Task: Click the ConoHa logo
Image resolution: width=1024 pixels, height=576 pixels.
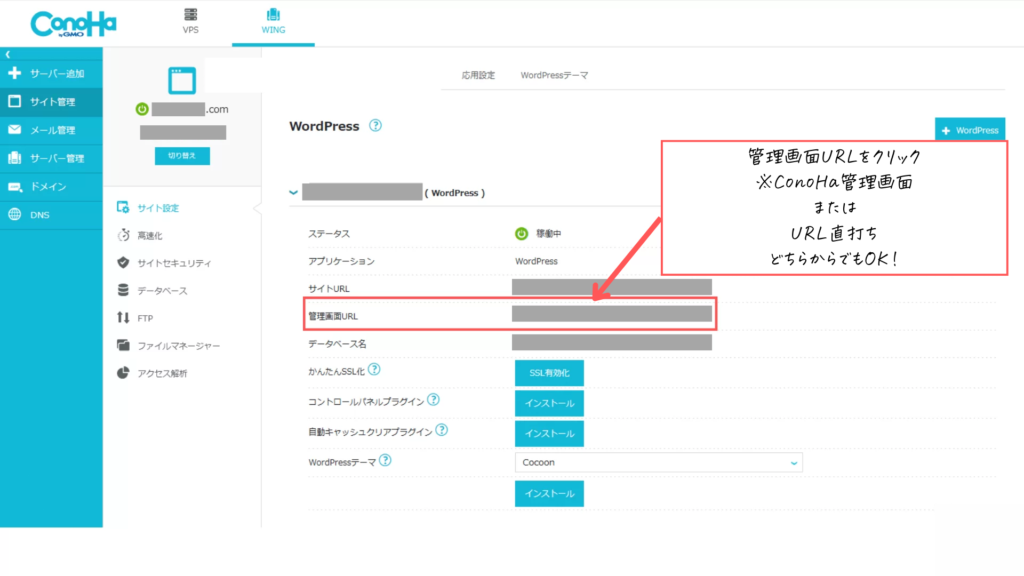Action: click(73, 24)
